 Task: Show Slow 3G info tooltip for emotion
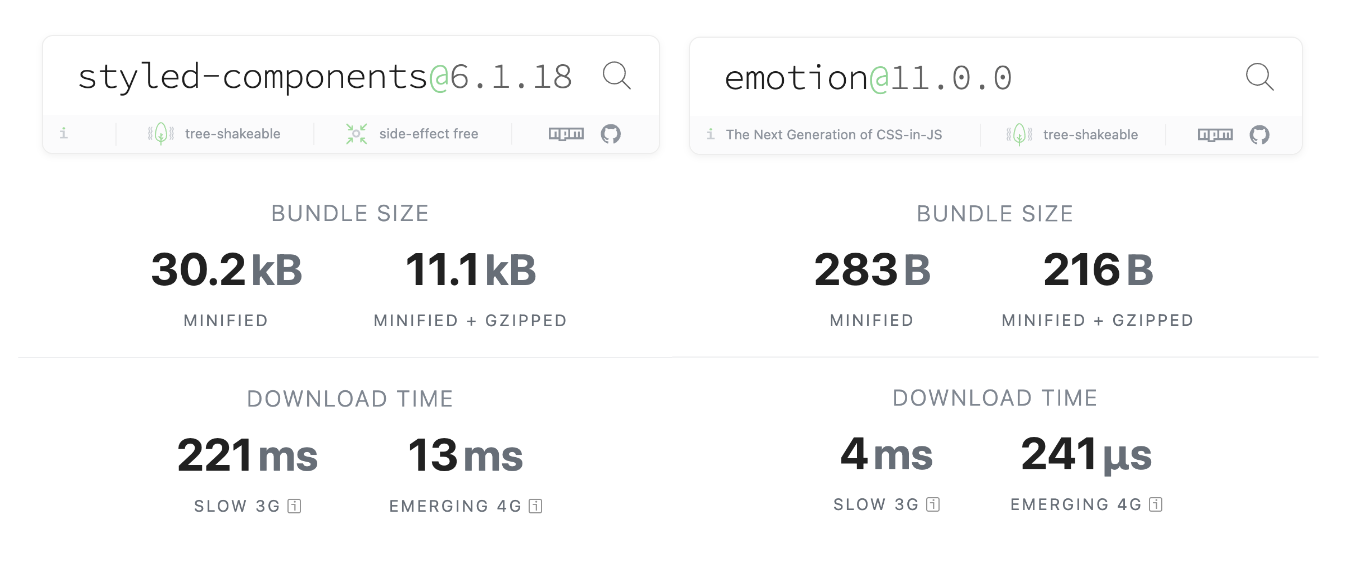(933, 505)
